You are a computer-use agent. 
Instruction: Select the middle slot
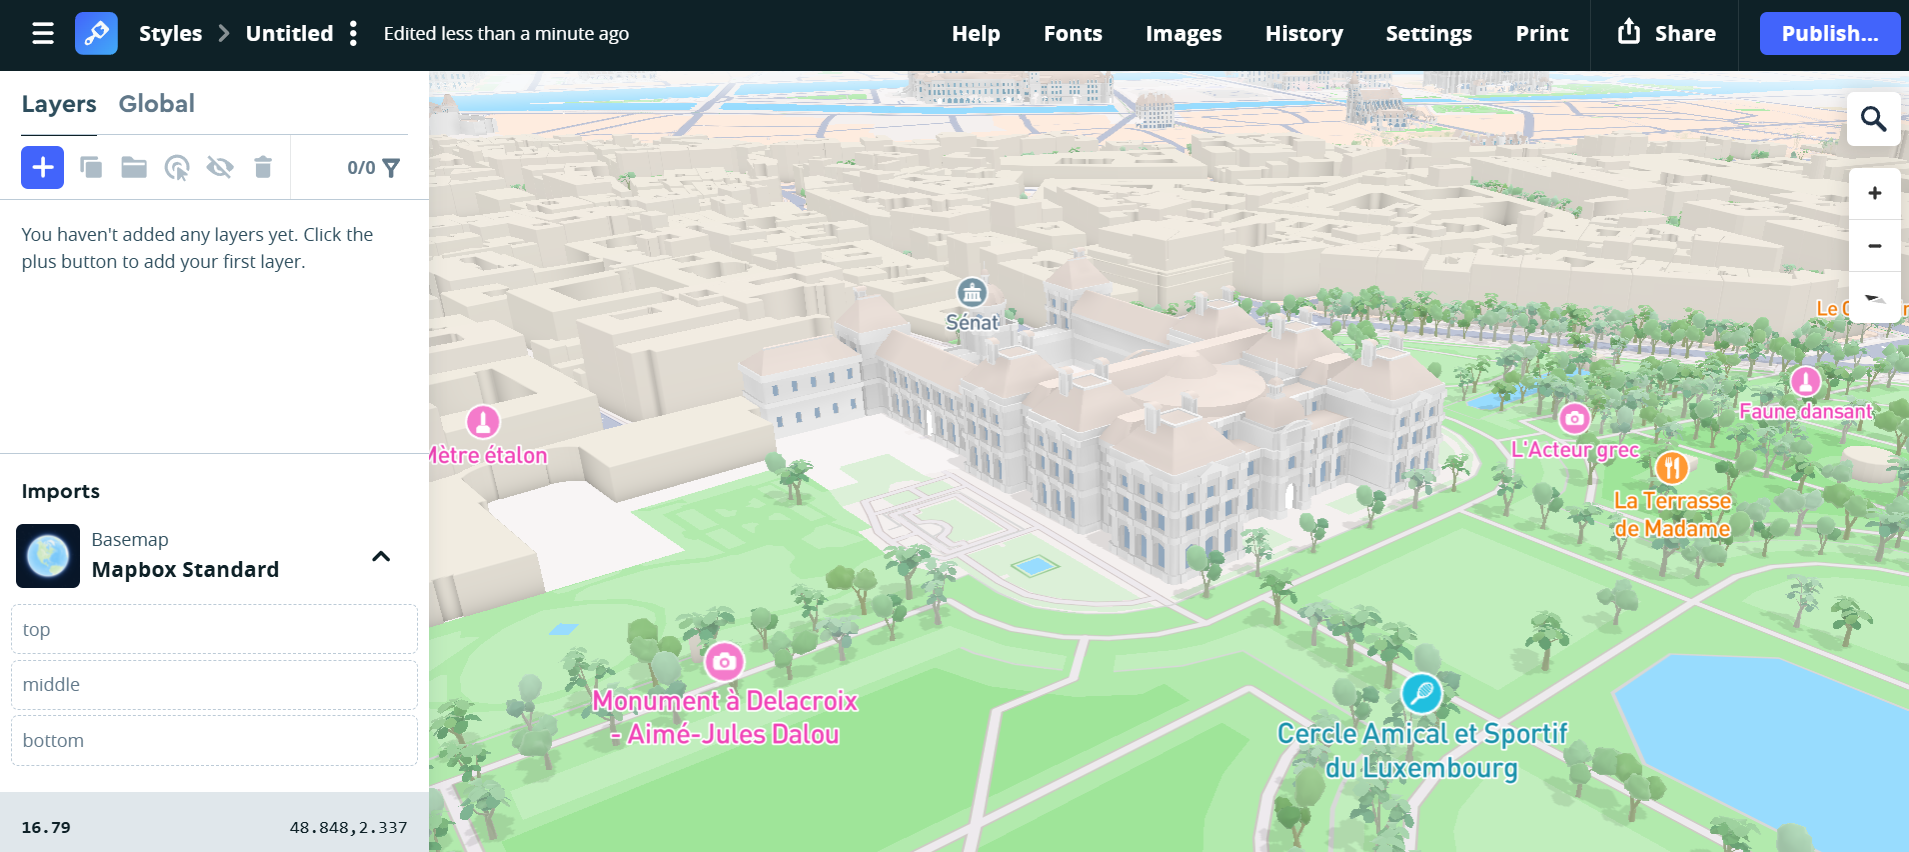[214, 685]
